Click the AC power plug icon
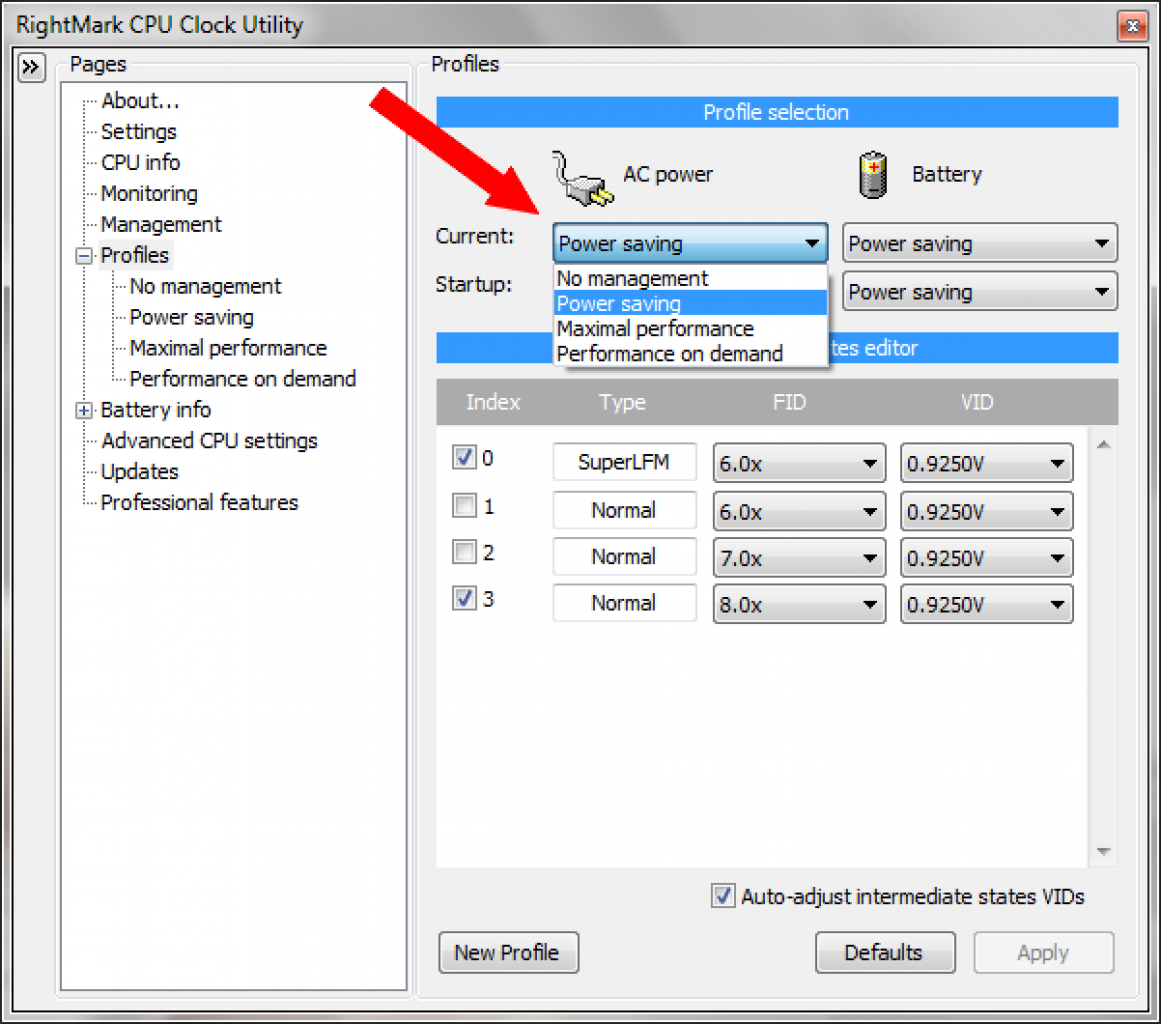Screen dimensions: 1161x1024 pos(582,178)
